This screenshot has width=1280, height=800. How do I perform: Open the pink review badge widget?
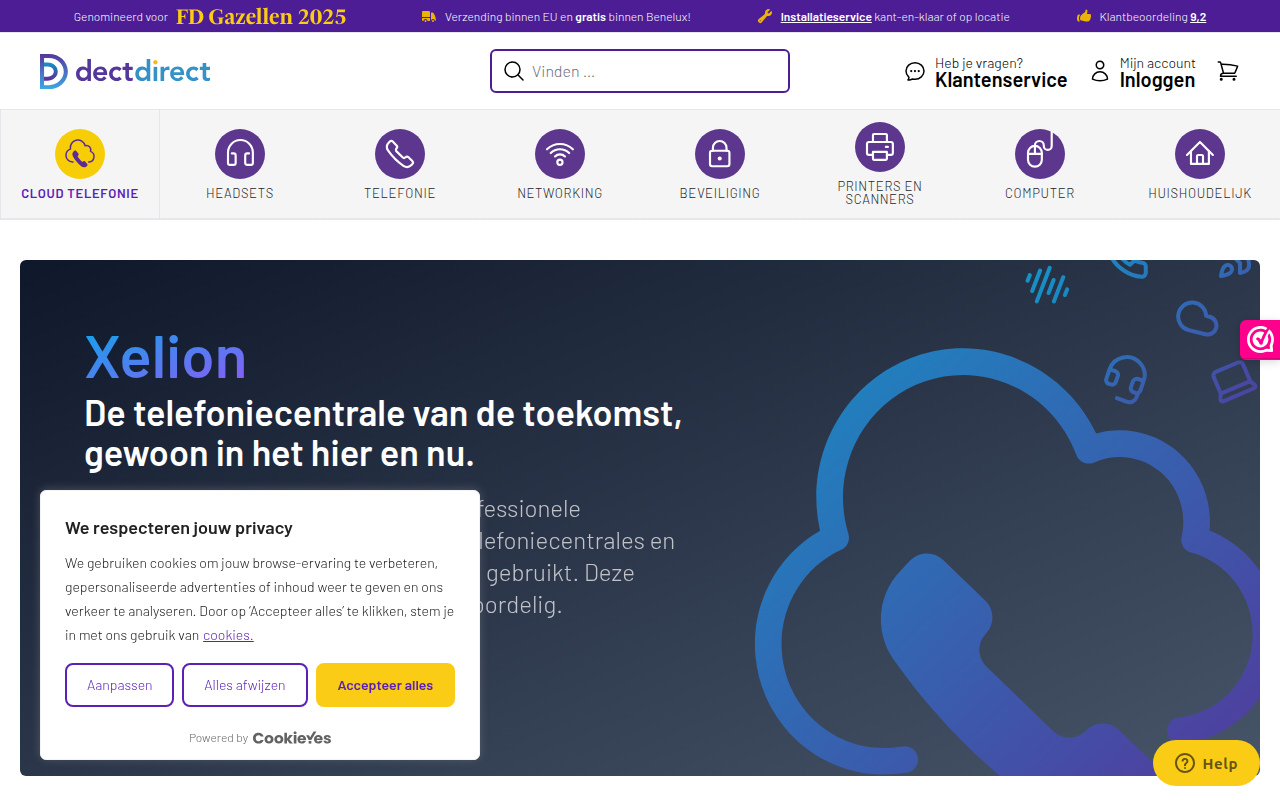tap(1260, 340)
